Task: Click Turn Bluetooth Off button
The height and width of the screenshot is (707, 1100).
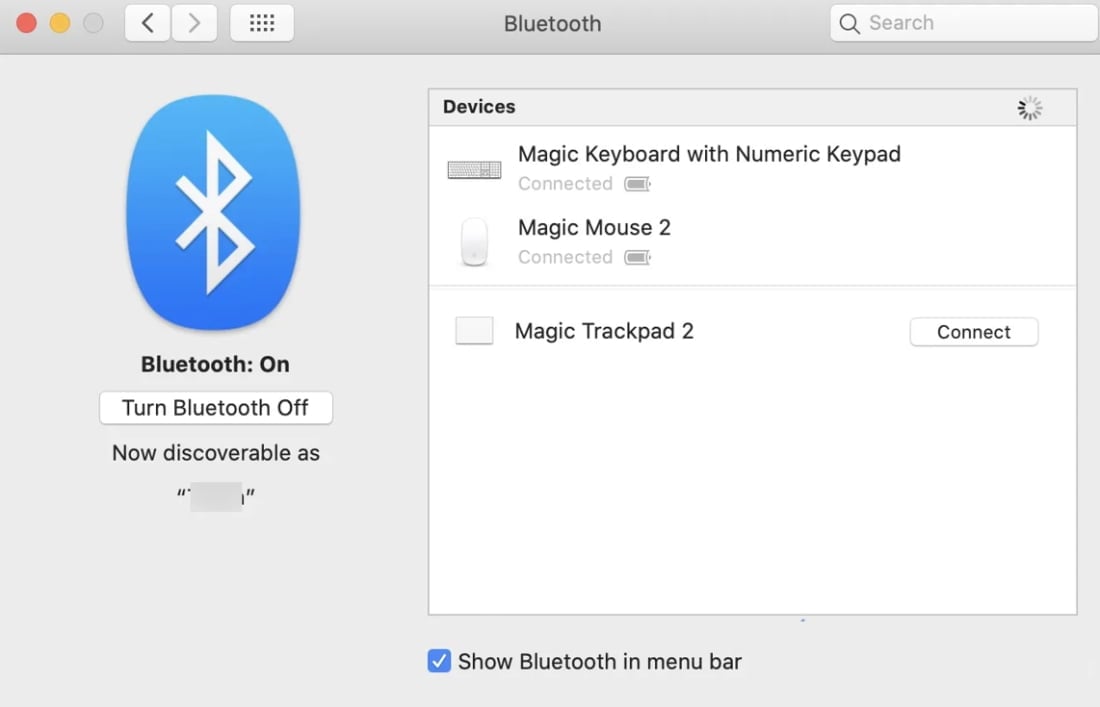Action: [x=216, y=408]
